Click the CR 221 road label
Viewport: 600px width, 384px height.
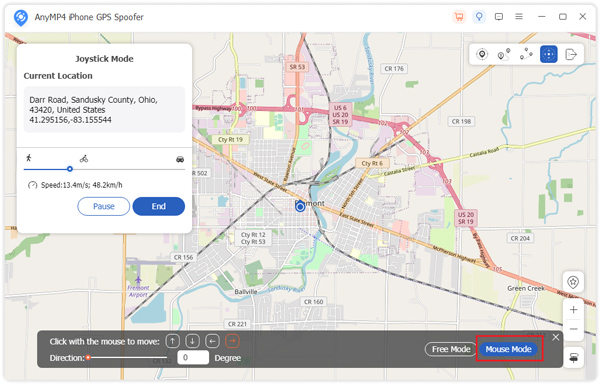(237, 324)
